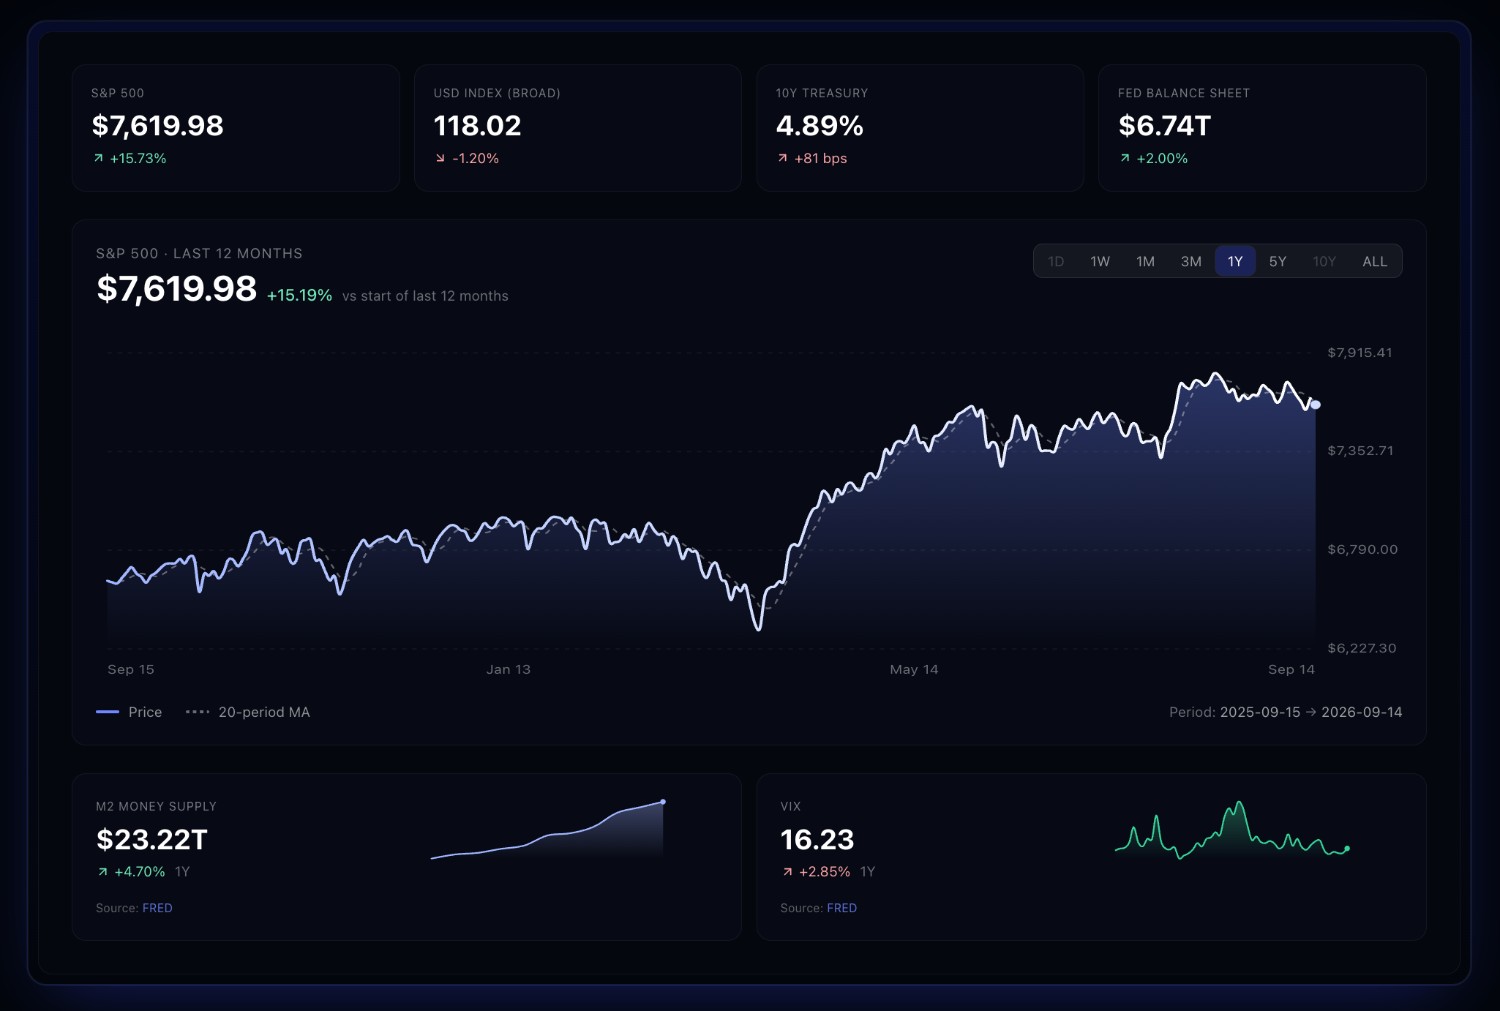Click the +2.00% Fed Balance Sheet change
The image size is (1500, 1011).
click(x=1163, y=158)
